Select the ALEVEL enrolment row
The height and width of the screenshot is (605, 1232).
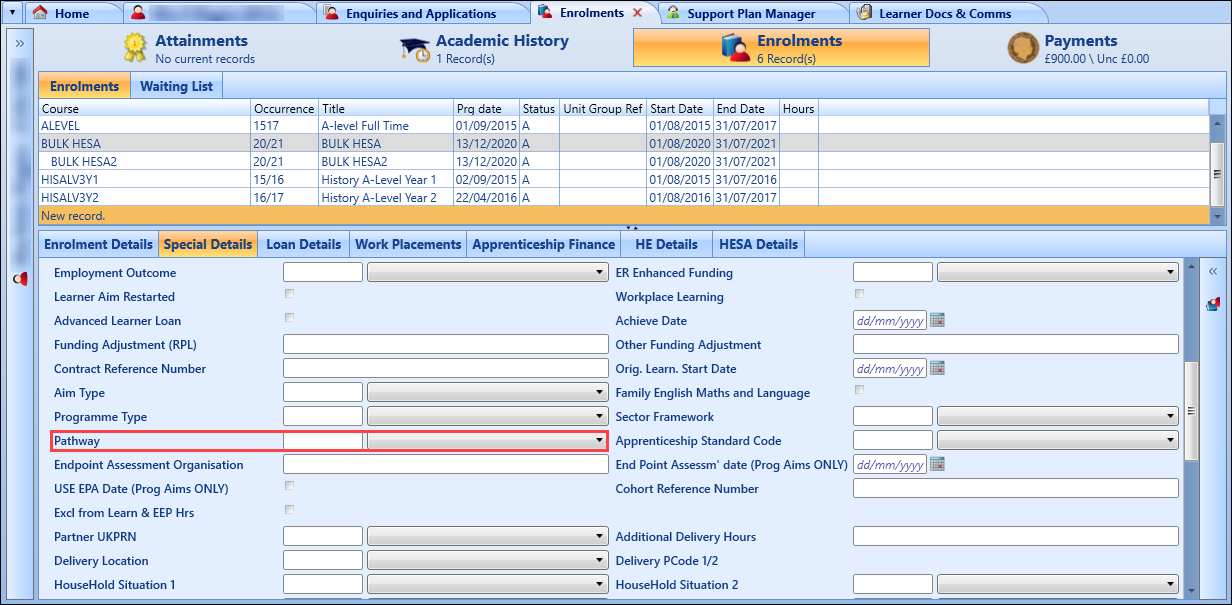click(624, 126)
